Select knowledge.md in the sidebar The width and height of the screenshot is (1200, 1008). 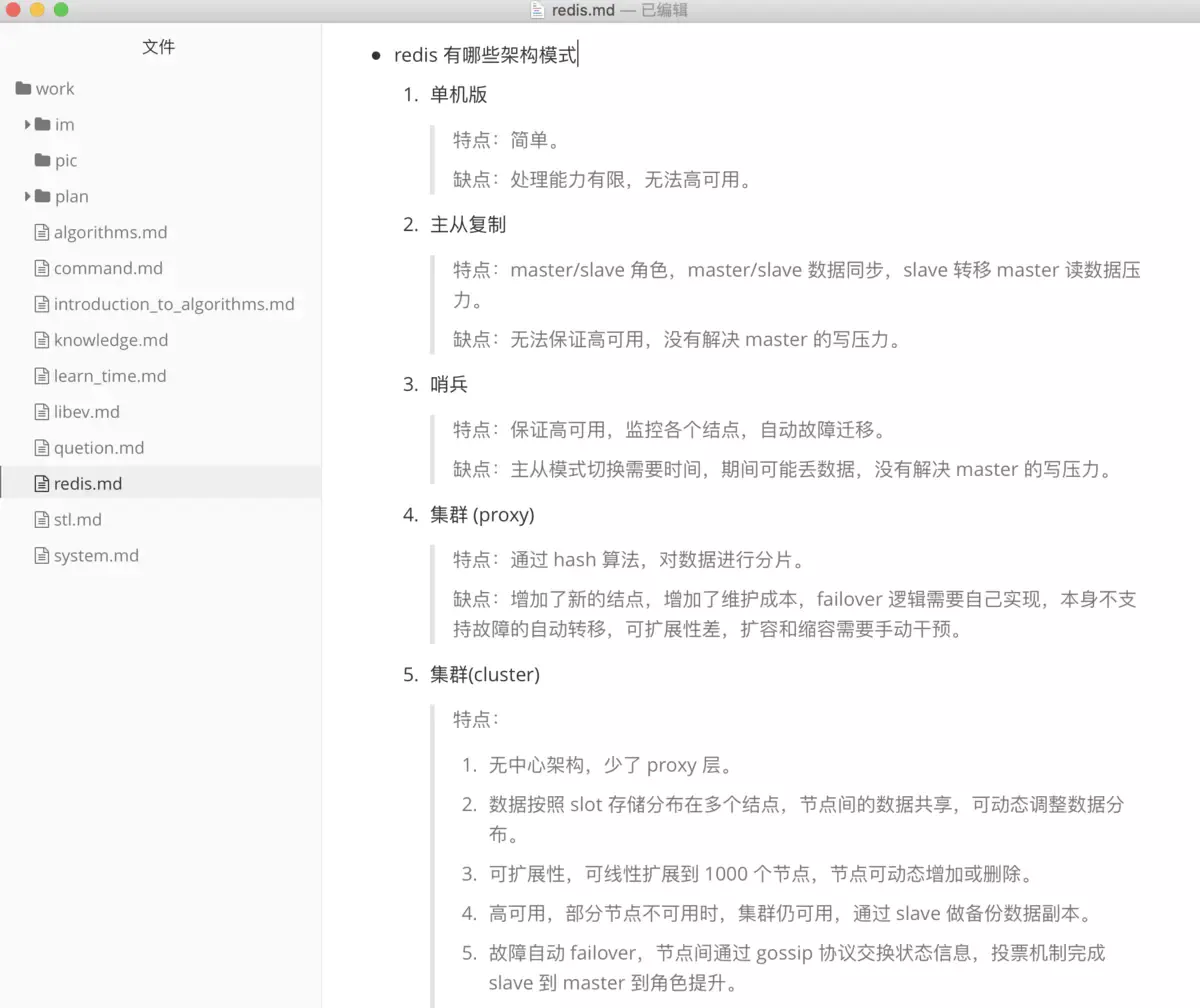[111, 341]
